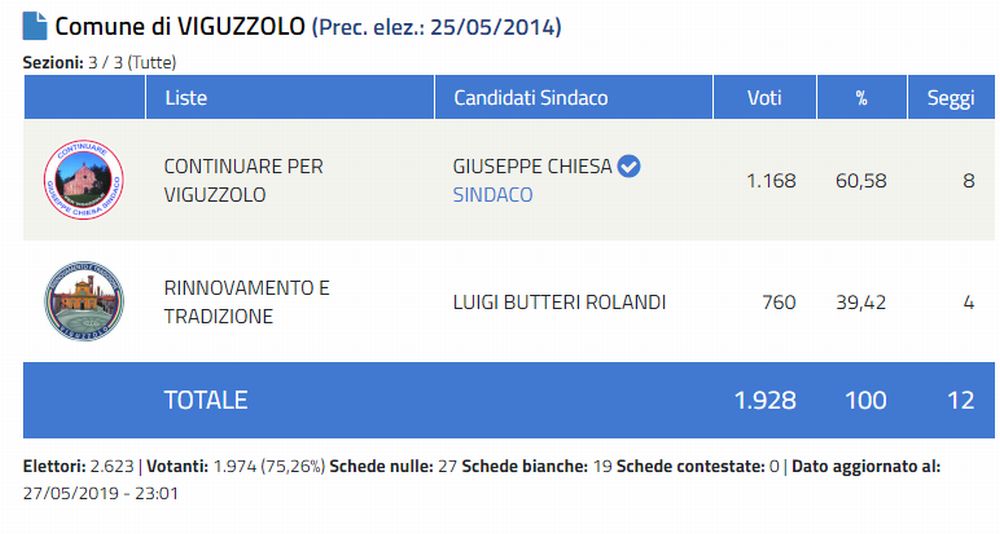Click the Comune di VIGUZZOLO heading

pyautogui.click(x=180, y=27)
